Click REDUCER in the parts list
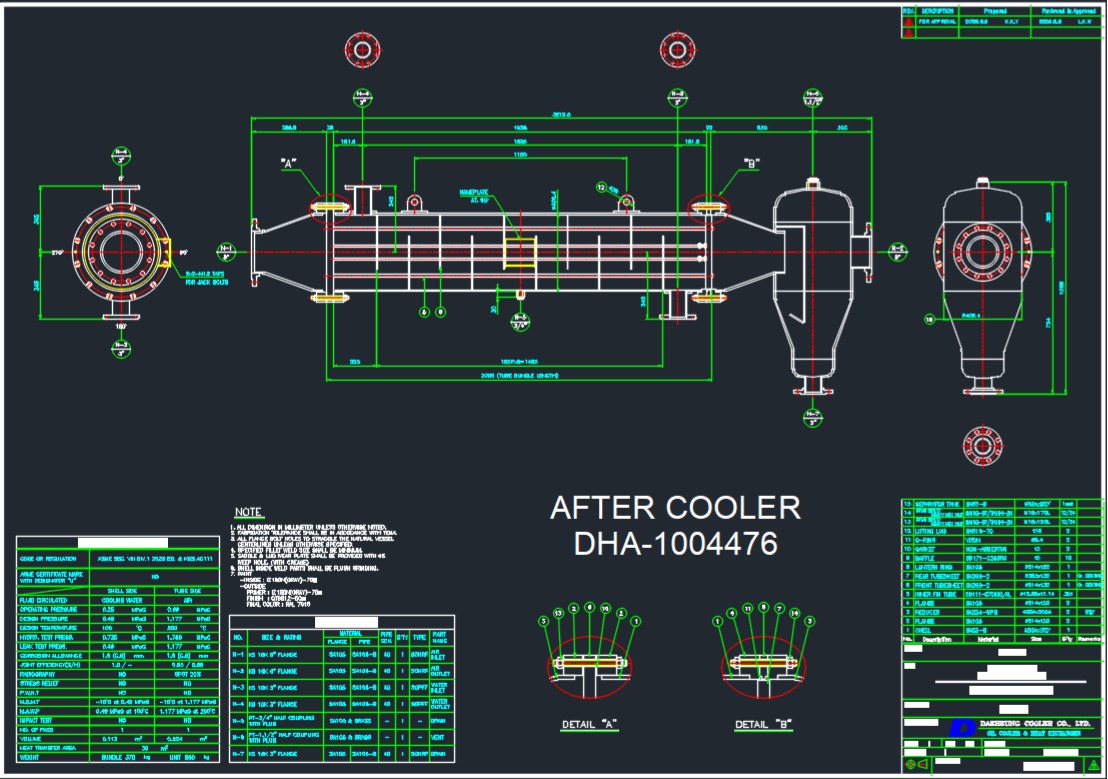Viewport: 1108px width, 779px height. pyautogui.click(x=927, y=613)
